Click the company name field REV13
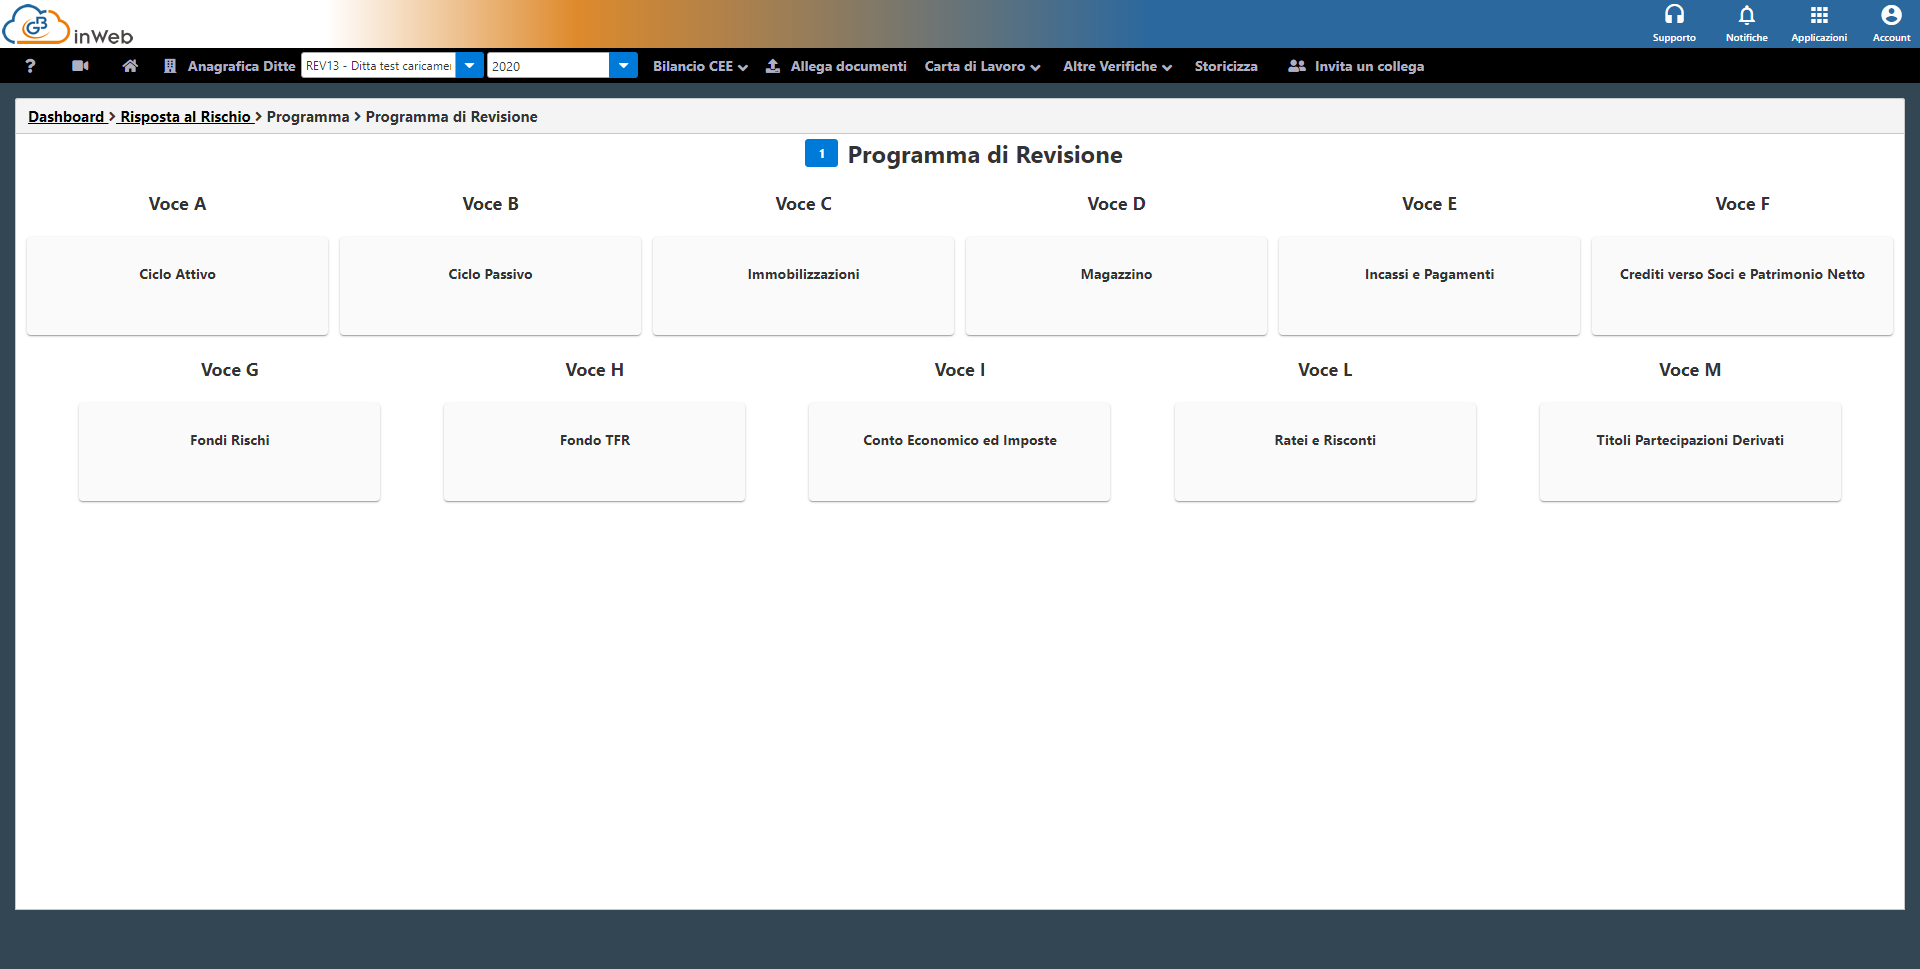Screen dimensions: 1920x969 [378, 66]
